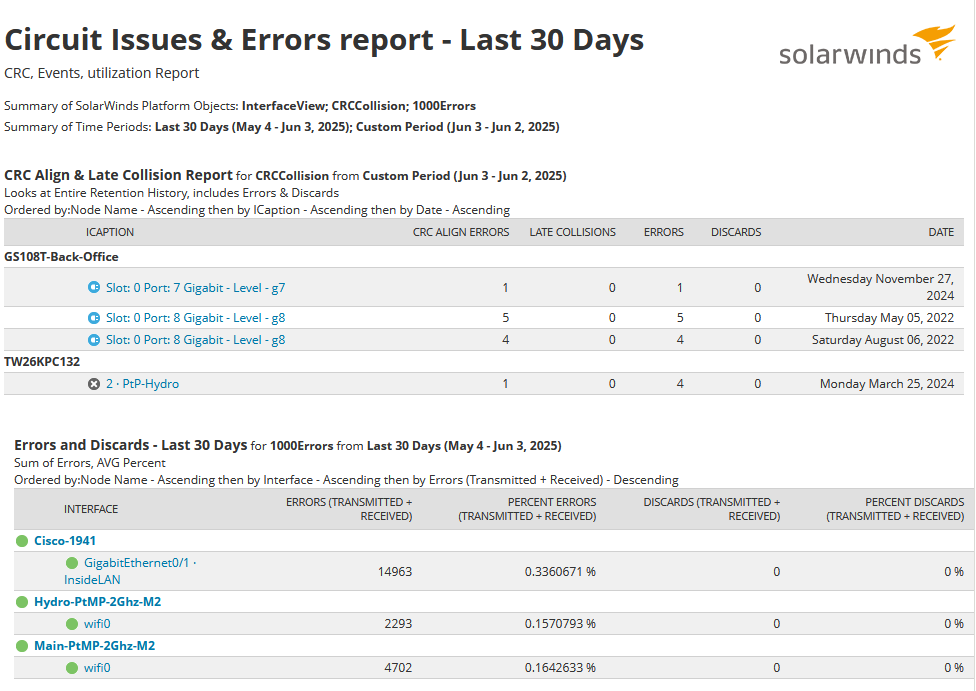Click the CRC ALIGN ERRORS column header
The height and width of the screenshot is (691, 976).
pos(461,232)
